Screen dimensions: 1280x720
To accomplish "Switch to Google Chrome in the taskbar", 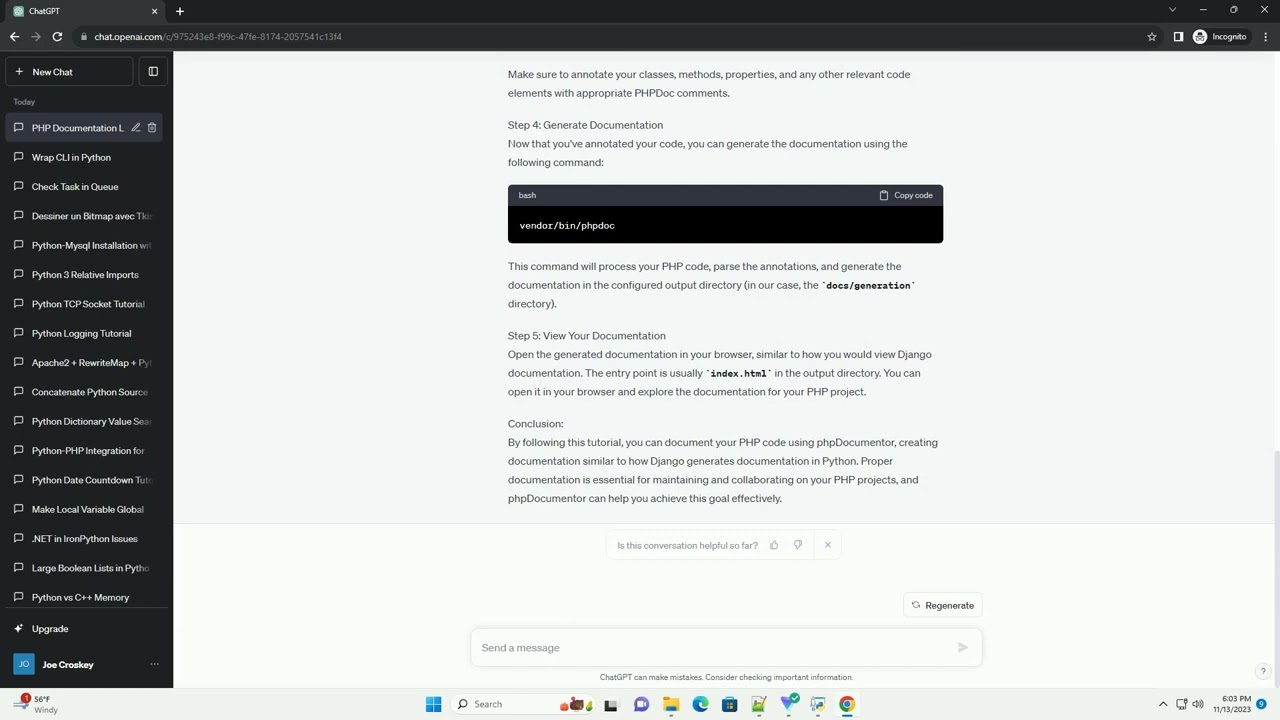I will 847,704.
